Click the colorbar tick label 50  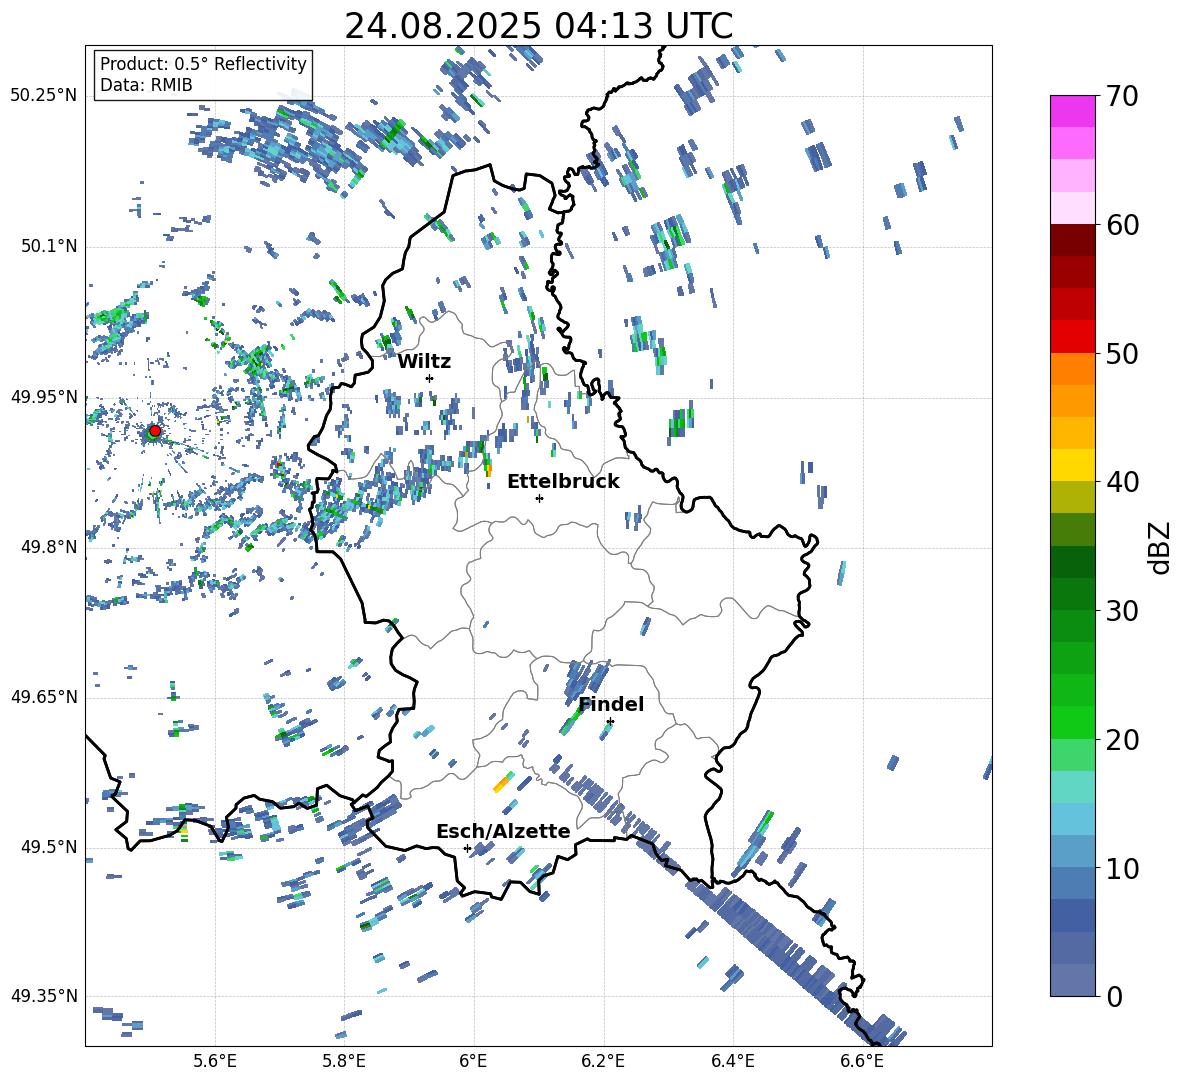click(1122, 354)
